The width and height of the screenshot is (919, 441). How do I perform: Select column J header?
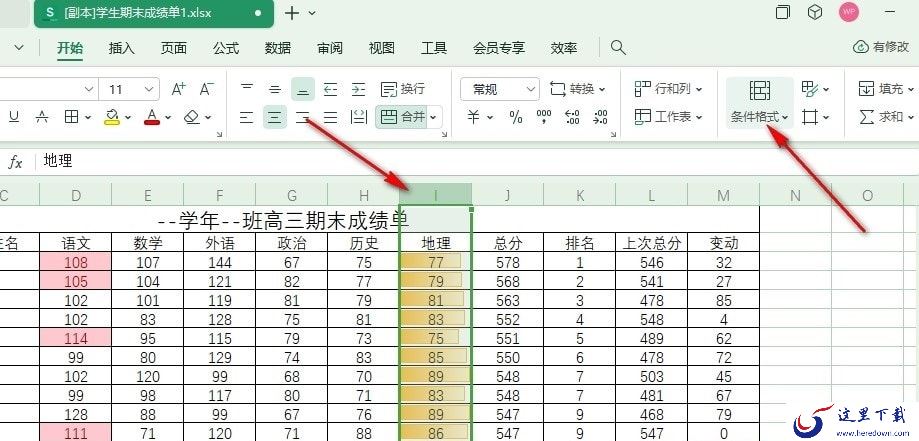[508, 195]
